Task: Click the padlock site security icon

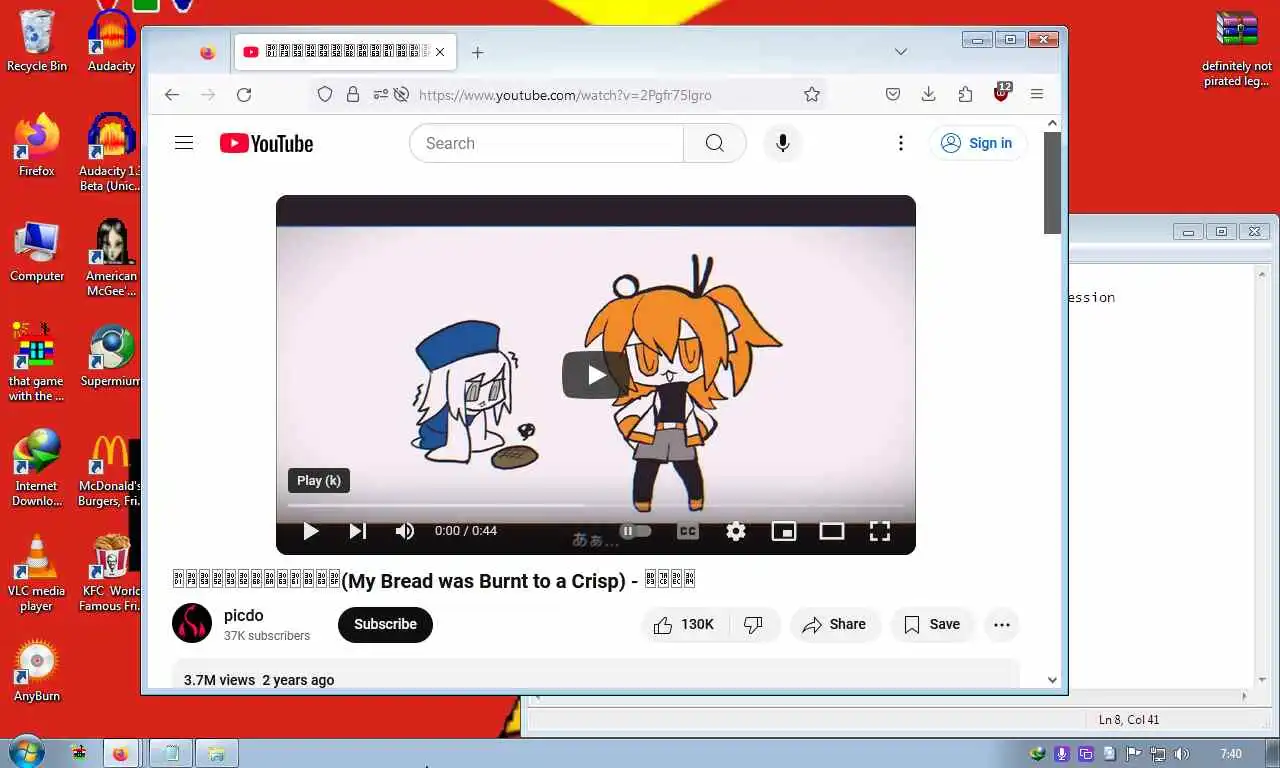Action: pos(353,95)
